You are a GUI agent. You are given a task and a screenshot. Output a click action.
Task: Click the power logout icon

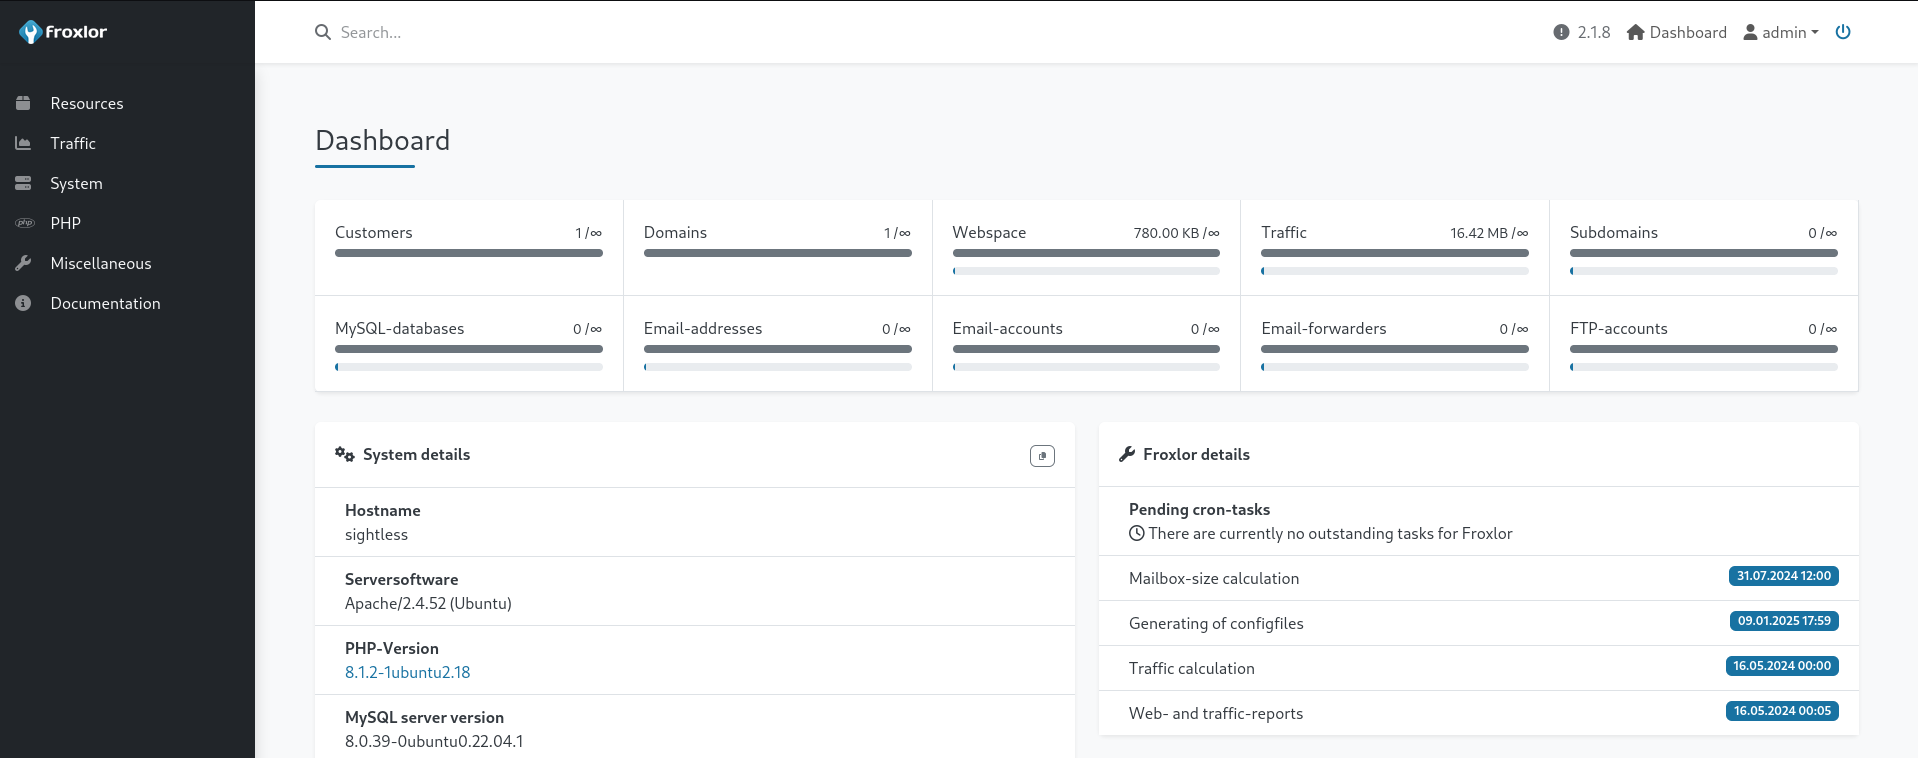[x=1843, y=32]
